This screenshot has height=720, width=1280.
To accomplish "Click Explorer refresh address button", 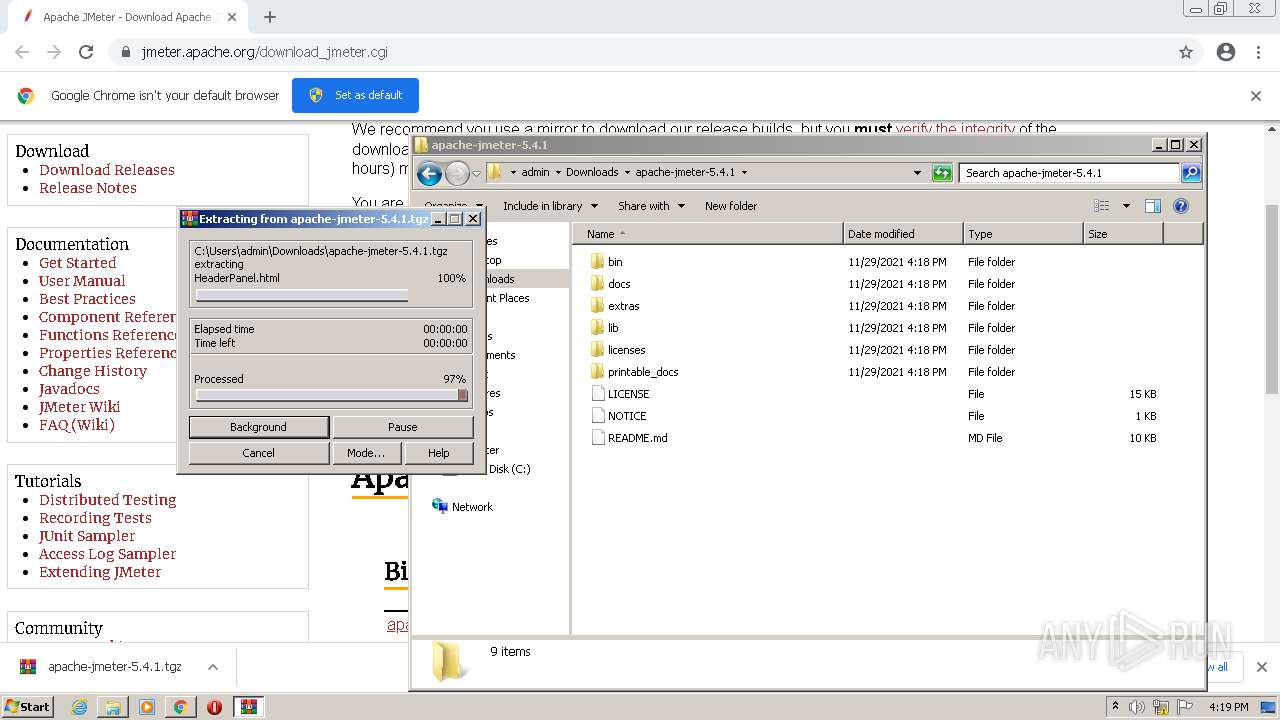I will pos(941,172).
